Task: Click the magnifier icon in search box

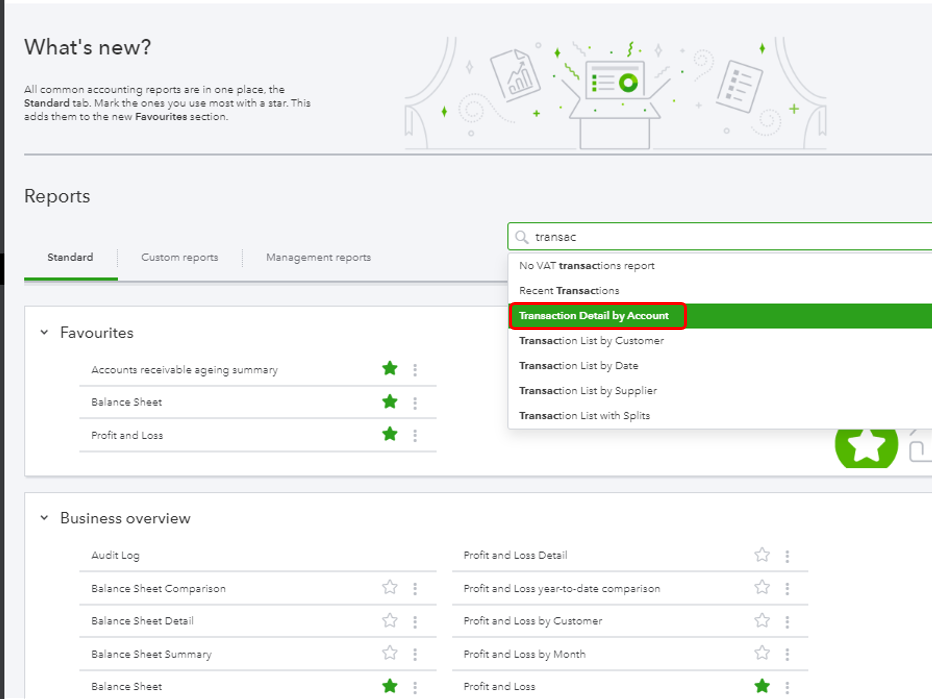Action: coord(522,237)
